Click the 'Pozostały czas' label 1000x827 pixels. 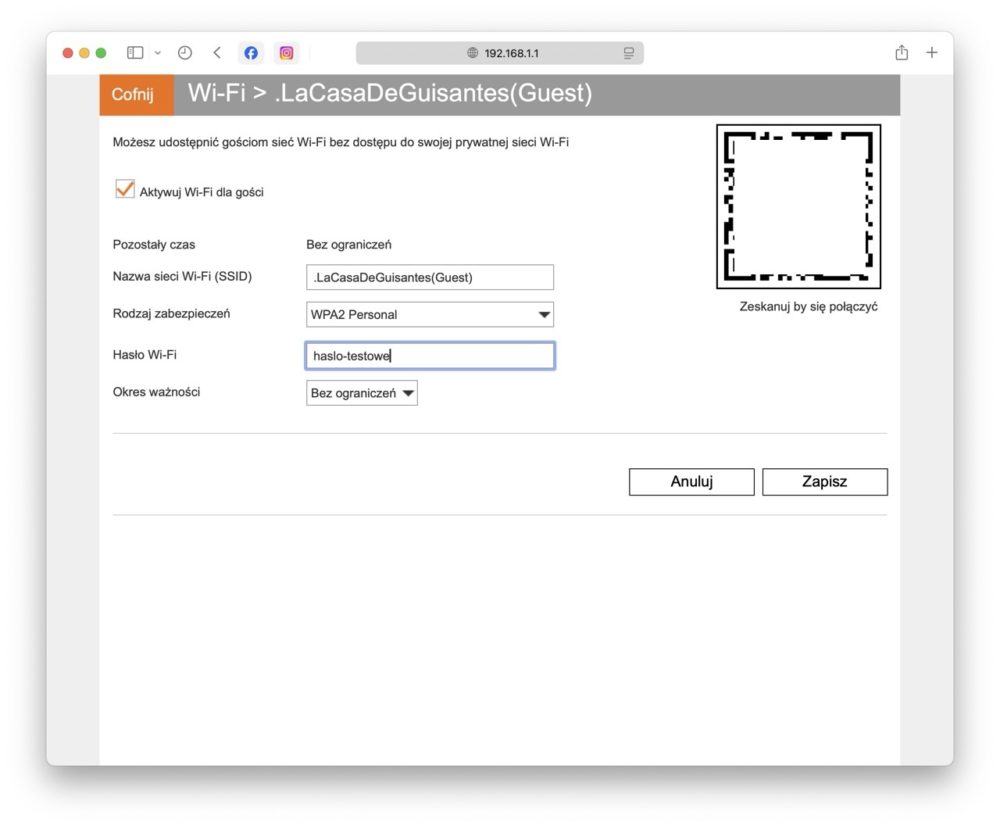(x=154, y=245)
